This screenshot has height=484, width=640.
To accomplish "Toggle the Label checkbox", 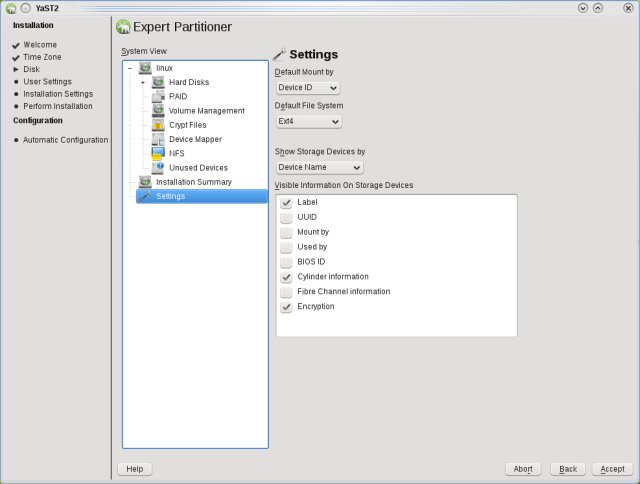I will [287, 202].
